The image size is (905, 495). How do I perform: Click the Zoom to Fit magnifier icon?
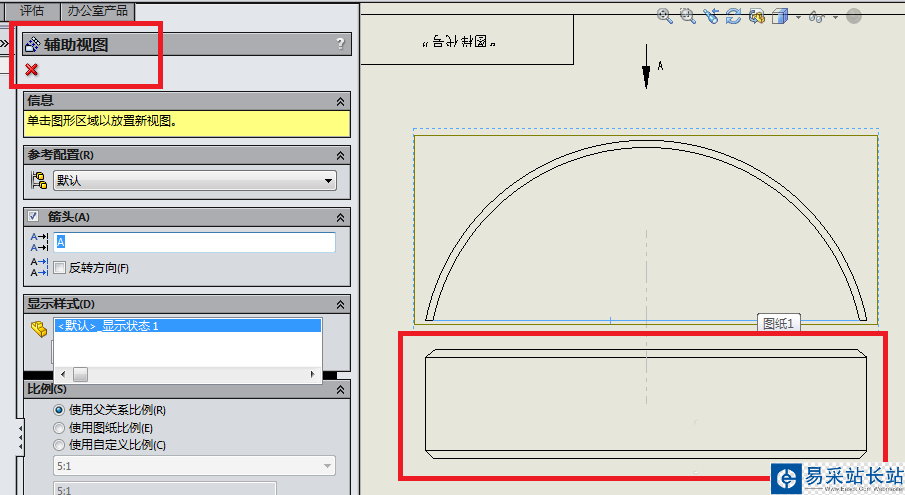pyautogui.click(x=664, y=16)
